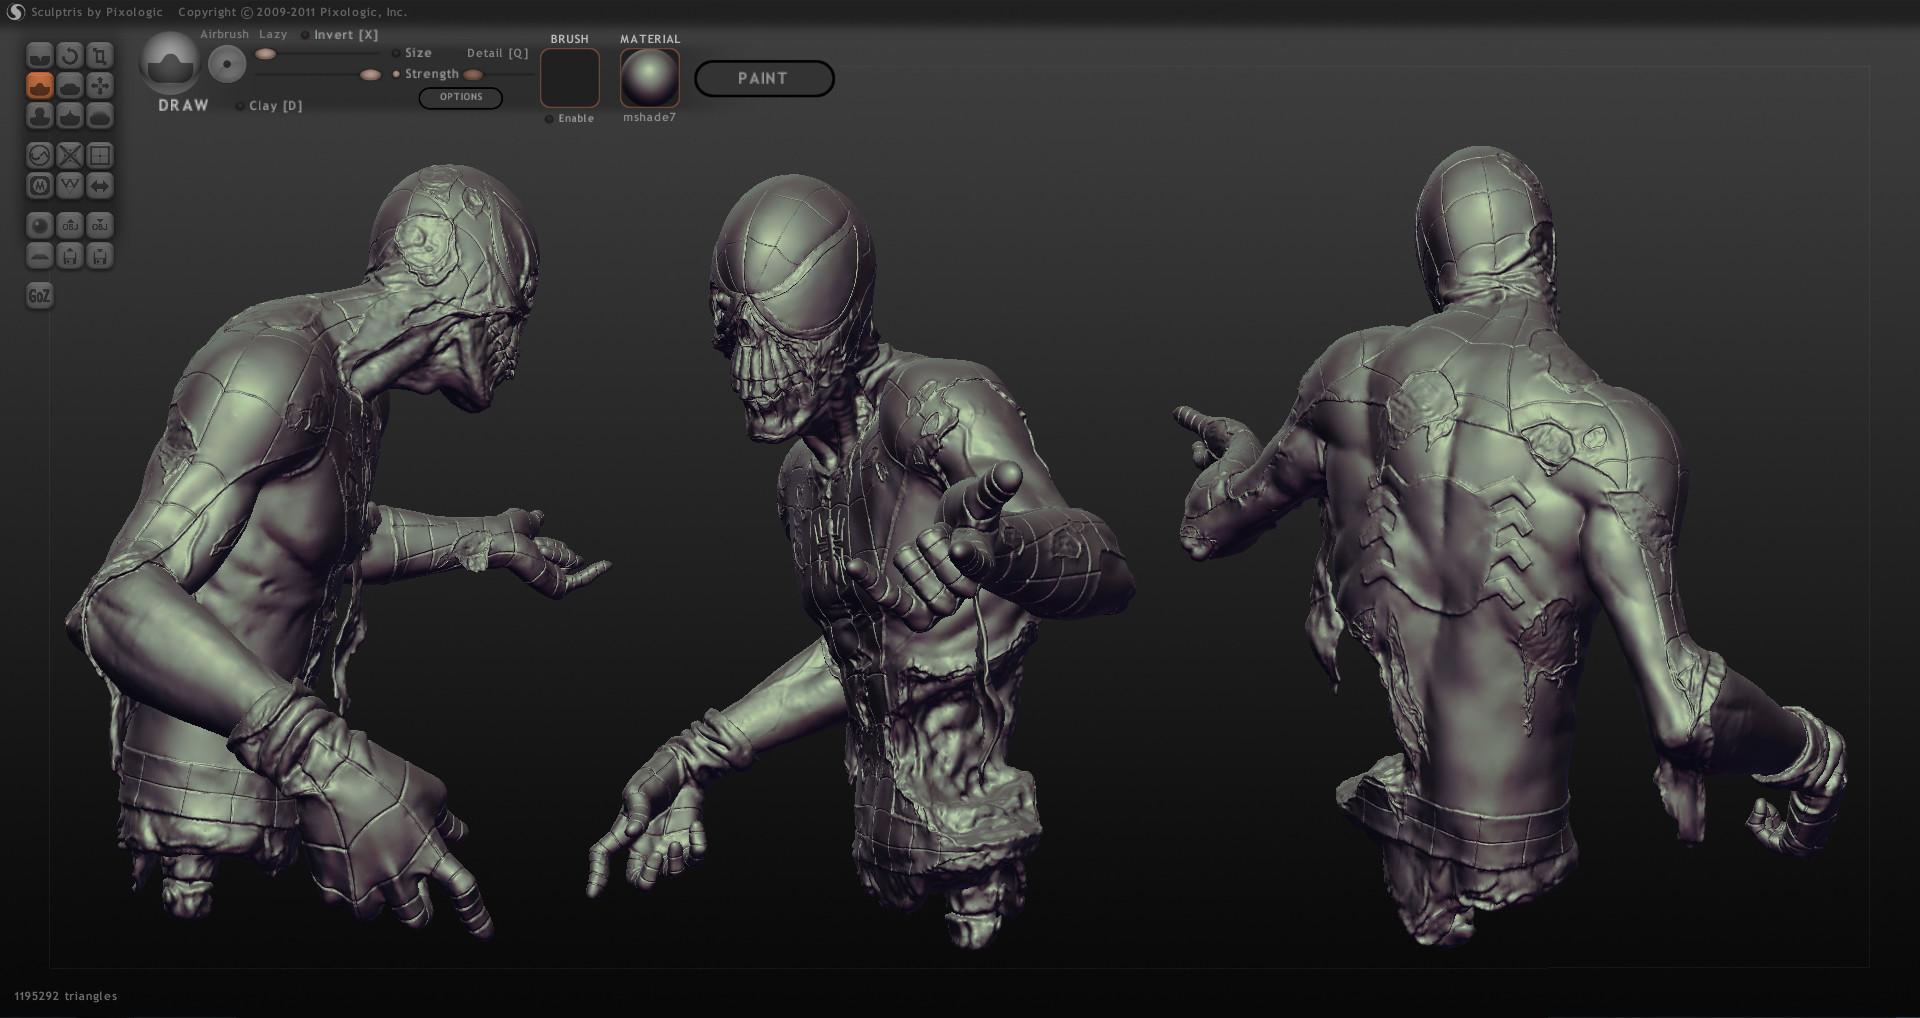Select the Crease brush tool
The height and width of the screenshot is (1018, 1920).
tap(39, 56)
